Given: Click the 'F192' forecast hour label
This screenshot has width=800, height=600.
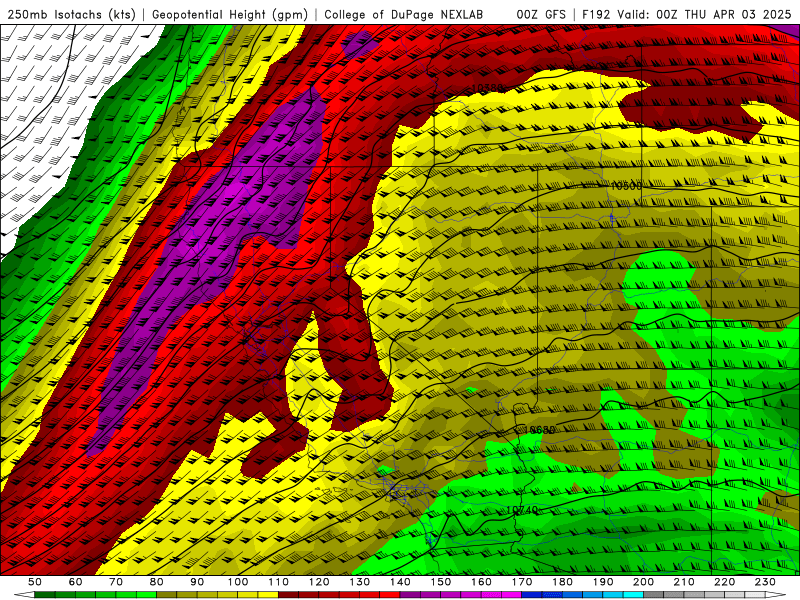Looking at the screenshot, I should (596, 14).
